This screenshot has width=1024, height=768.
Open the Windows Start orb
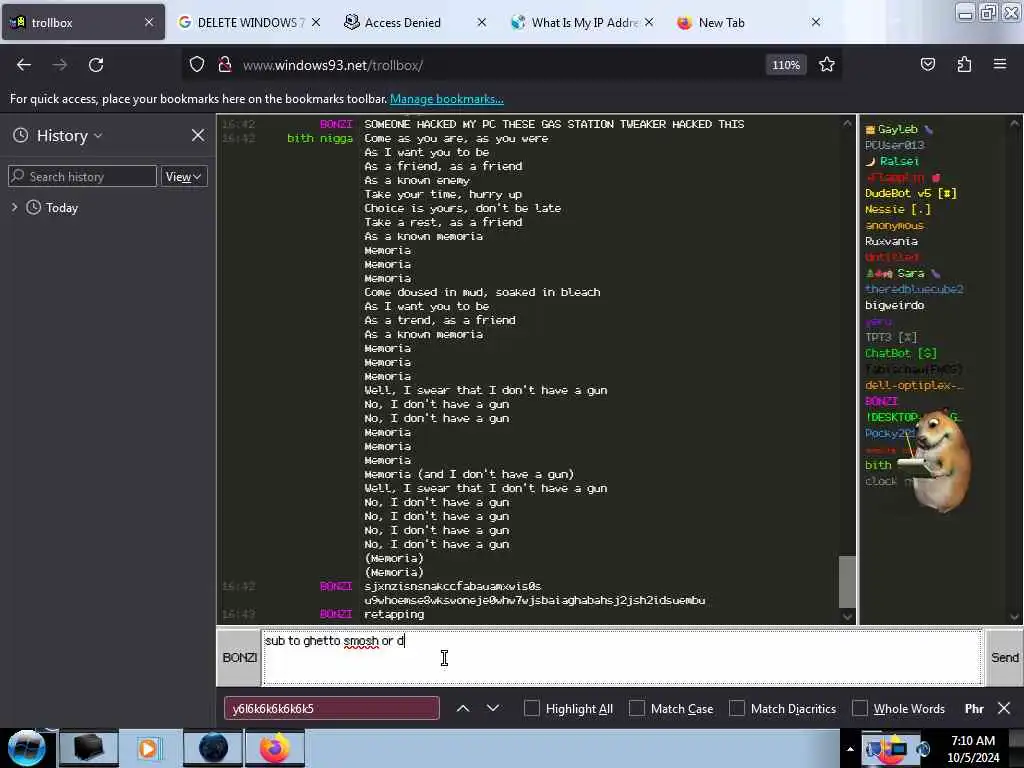coord(25,748)
